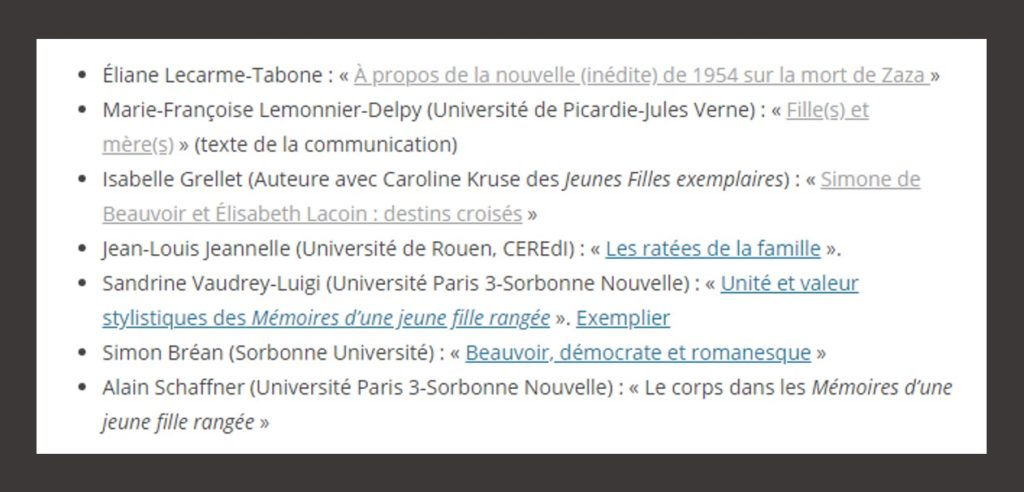Open the "Les ratées de la famille" link
The image size is (1024, 492).
coord(712,249)
